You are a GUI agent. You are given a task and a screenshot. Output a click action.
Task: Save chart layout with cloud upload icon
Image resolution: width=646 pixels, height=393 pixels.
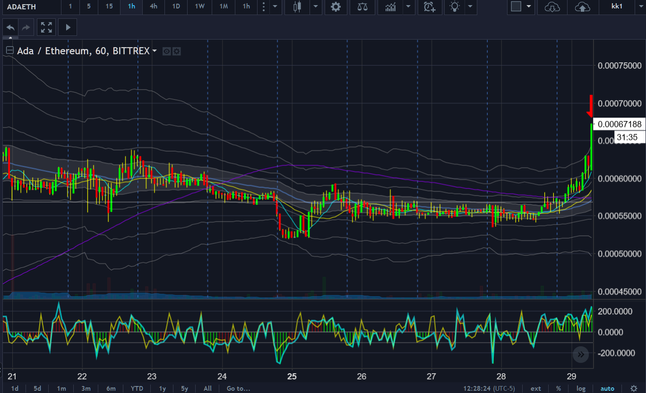click(x=582, y=7)
